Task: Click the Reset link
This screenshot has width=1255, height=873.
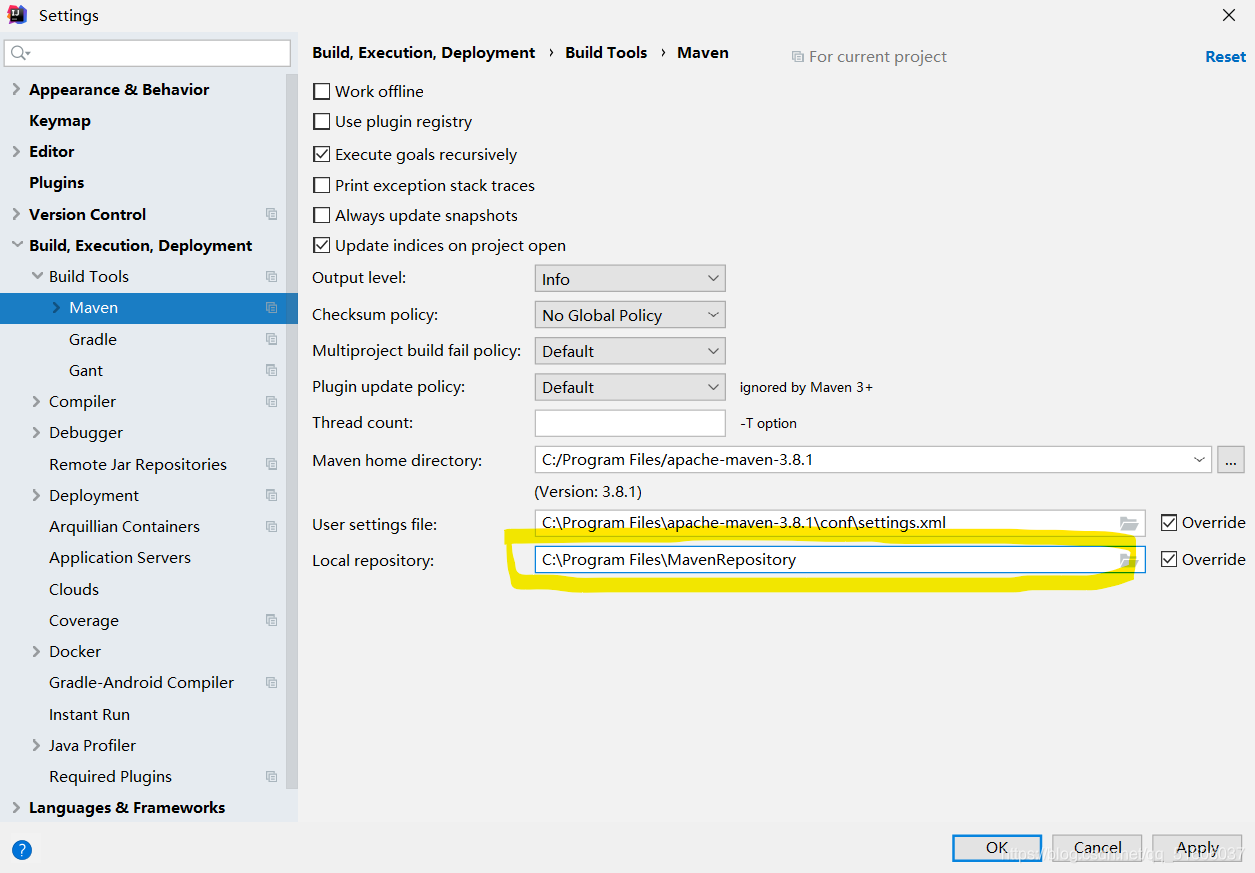Action: click(x=1225, y=57)
